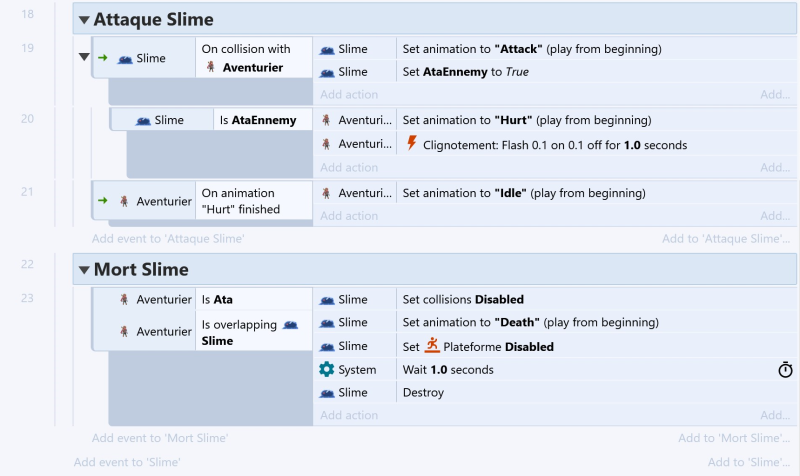This screenshot has height=476, width=800.
Task: Collapse event 19 sub-events triangle
Action: pyautogui.click(x=84, y=57)
